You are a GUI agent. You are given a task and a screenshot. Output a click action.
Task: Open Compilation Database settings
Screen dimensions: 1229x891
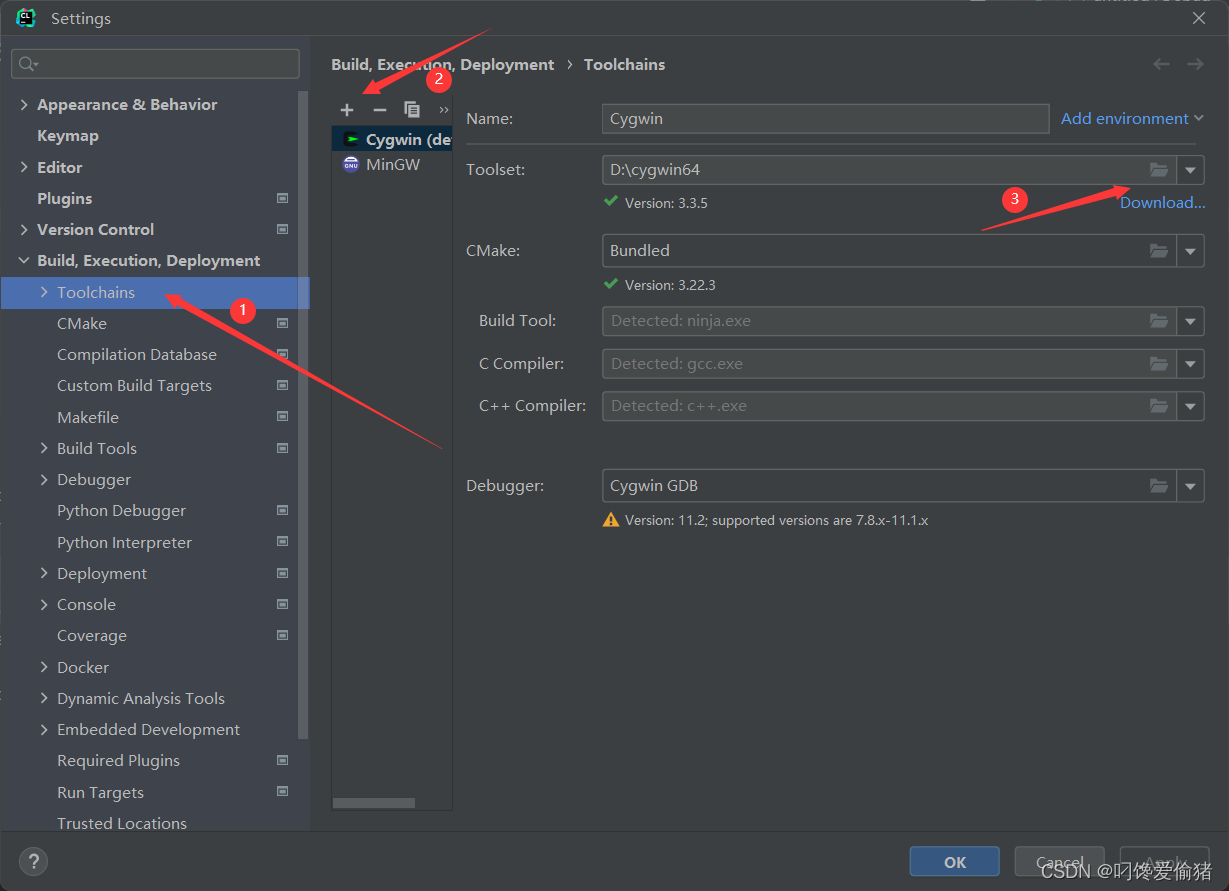pyautogui.click(x=137, y=354)
